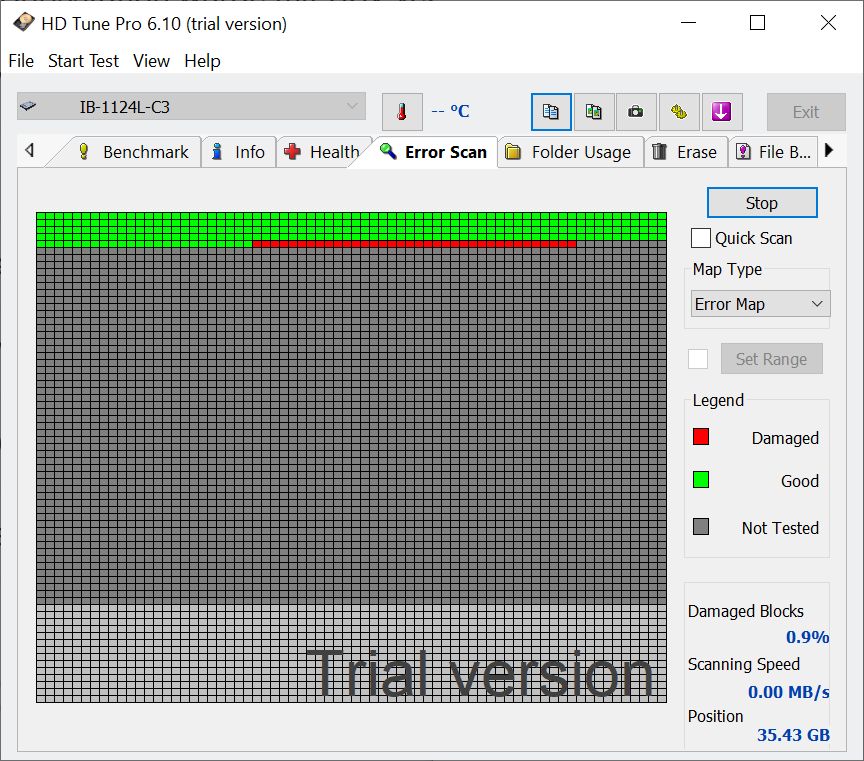
Task: Click the Erase tab trash icon
Action: coord(659,152)
